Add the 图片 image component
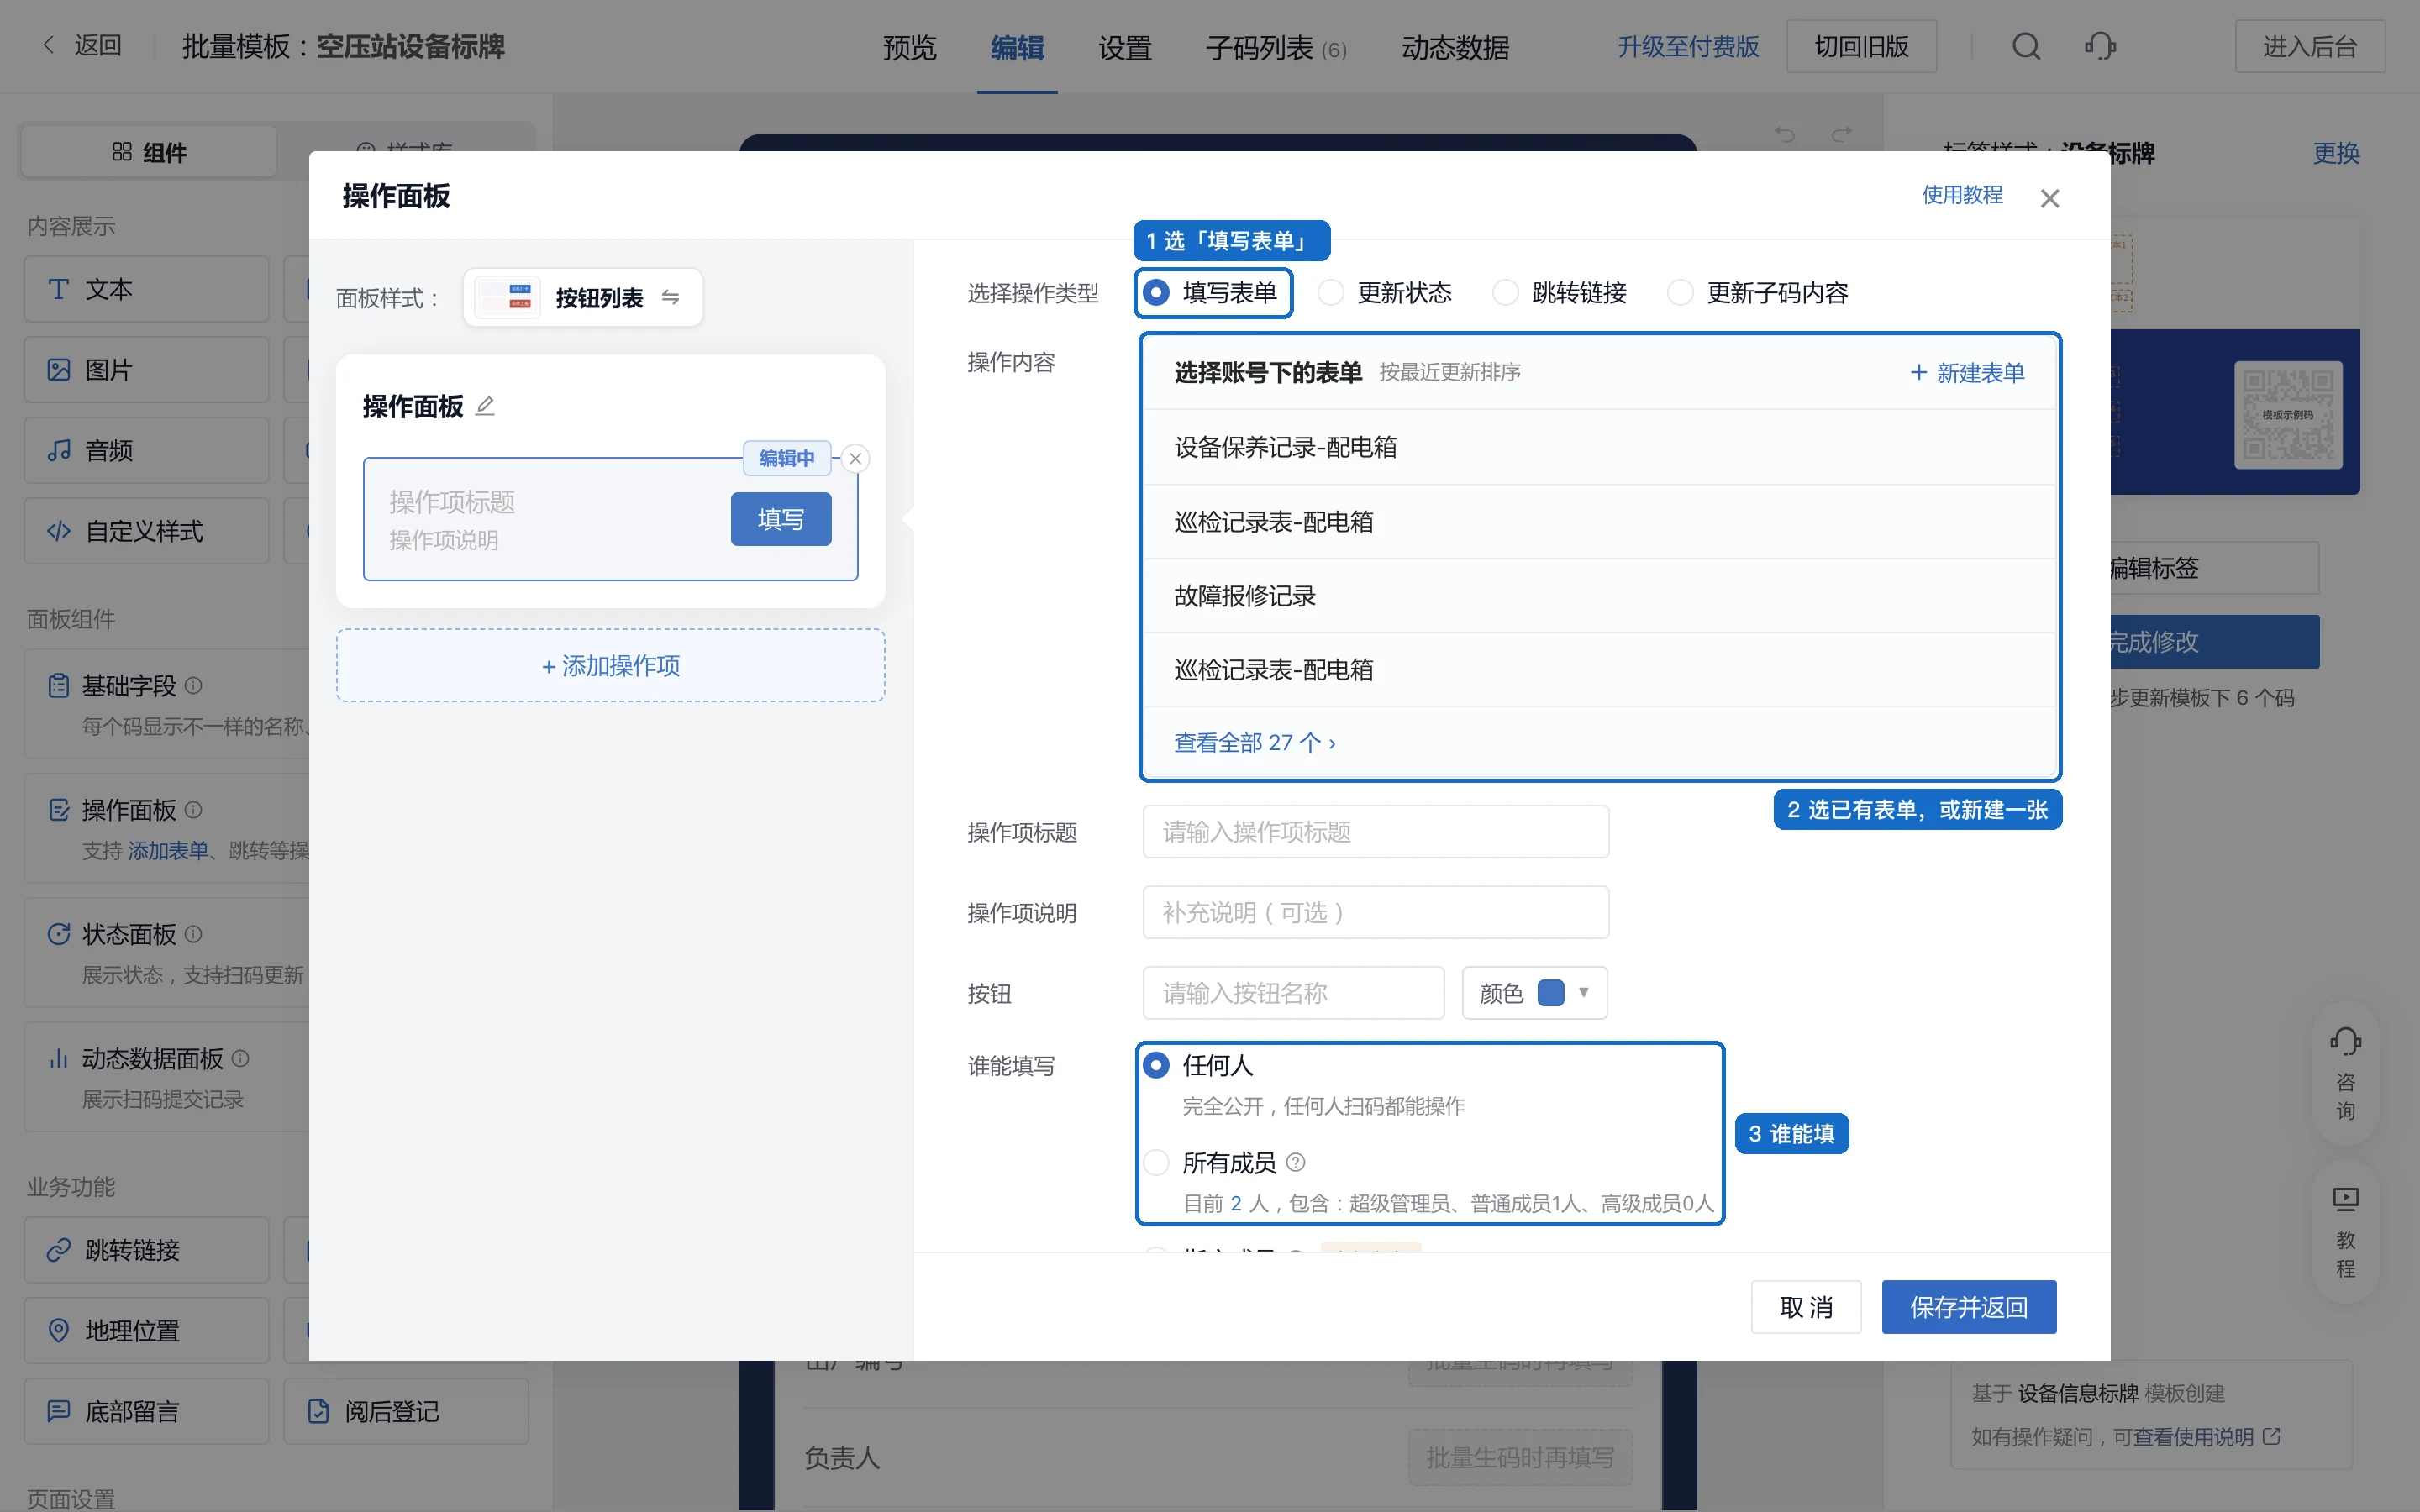The image size is (2420, 1512). click(x=147, y=370)
